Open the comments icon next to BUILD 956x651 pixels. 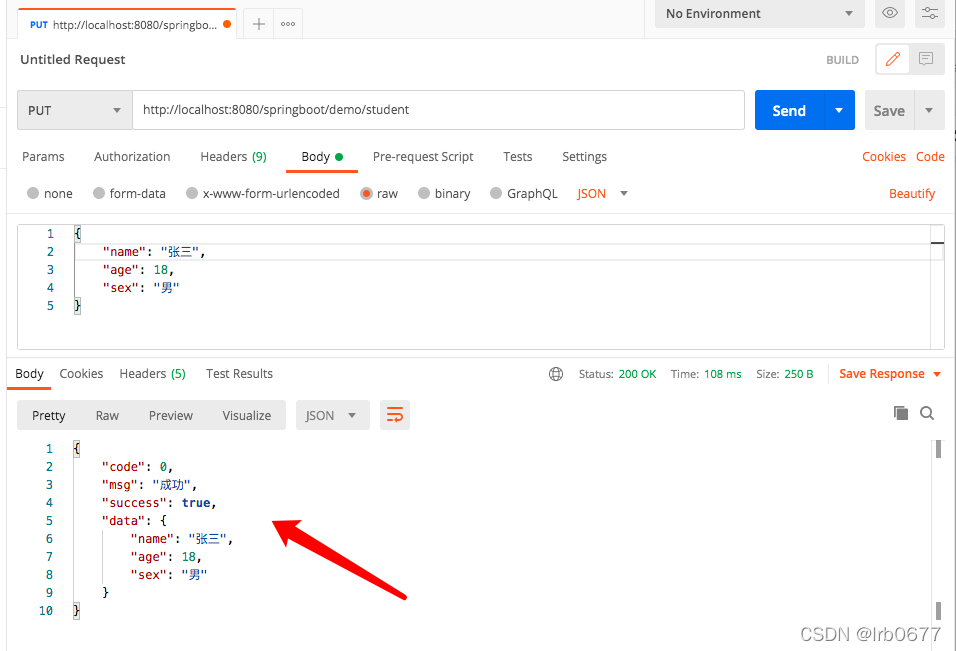pyautogui.click(x=926, y=59)
